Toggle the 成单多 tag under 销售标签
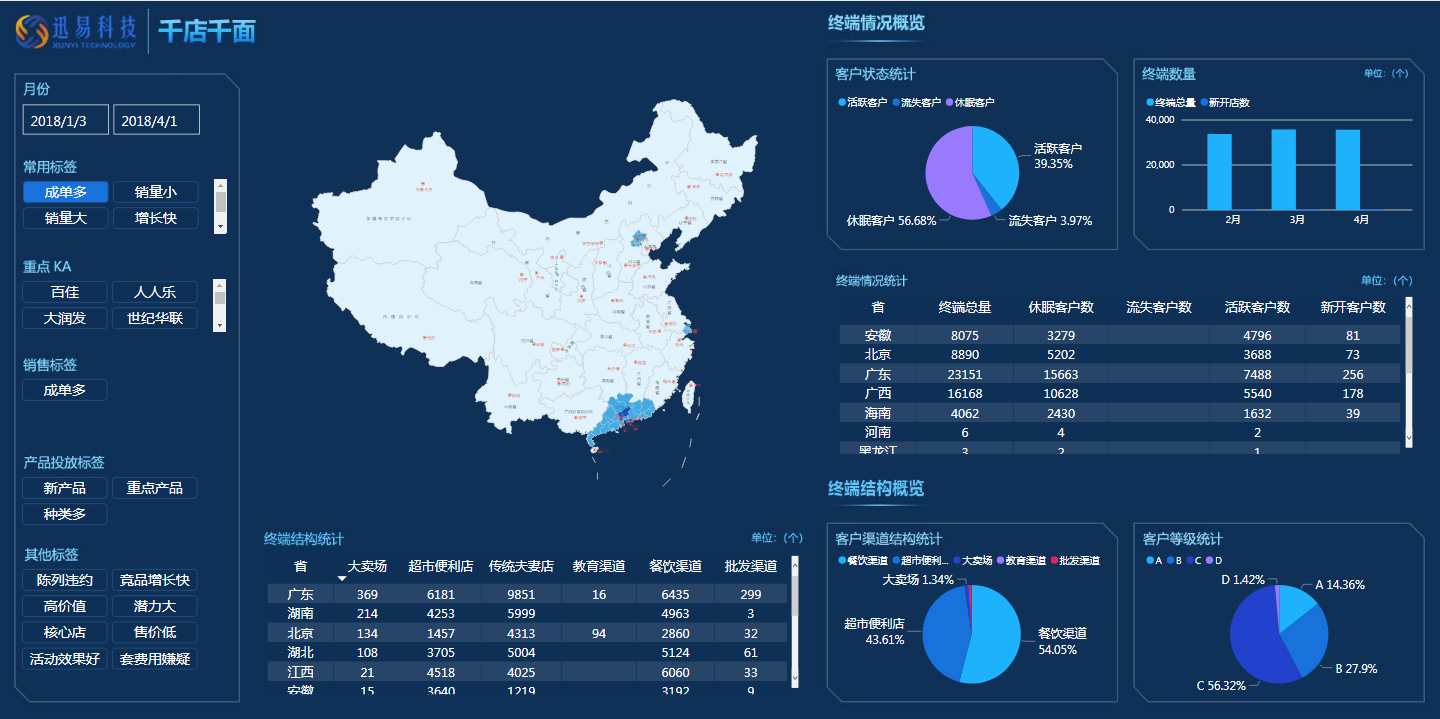This screenshot has width=1440, height=719. pos(65,390)
